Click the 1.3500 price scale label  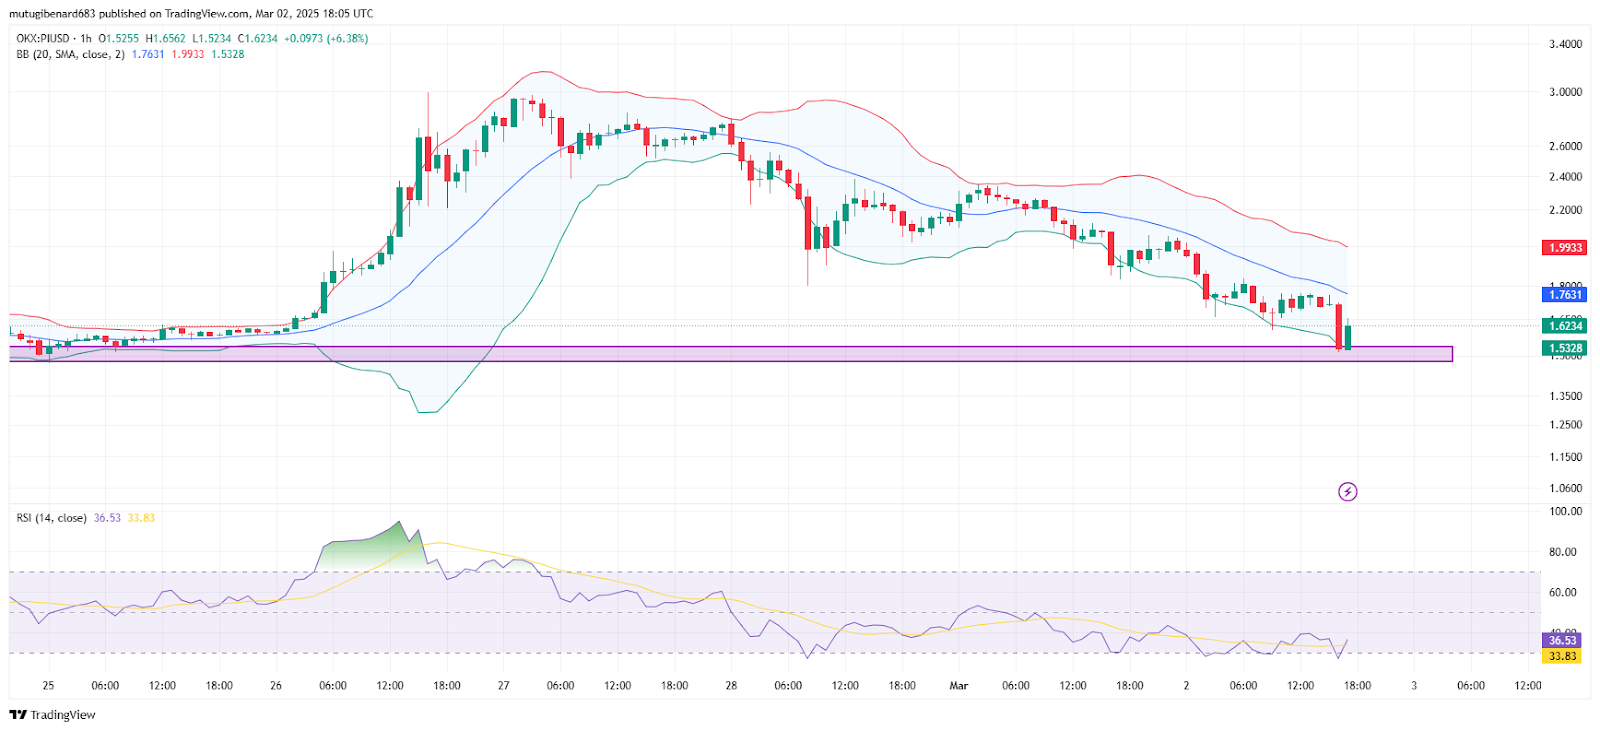click(x=1565, y=397)
